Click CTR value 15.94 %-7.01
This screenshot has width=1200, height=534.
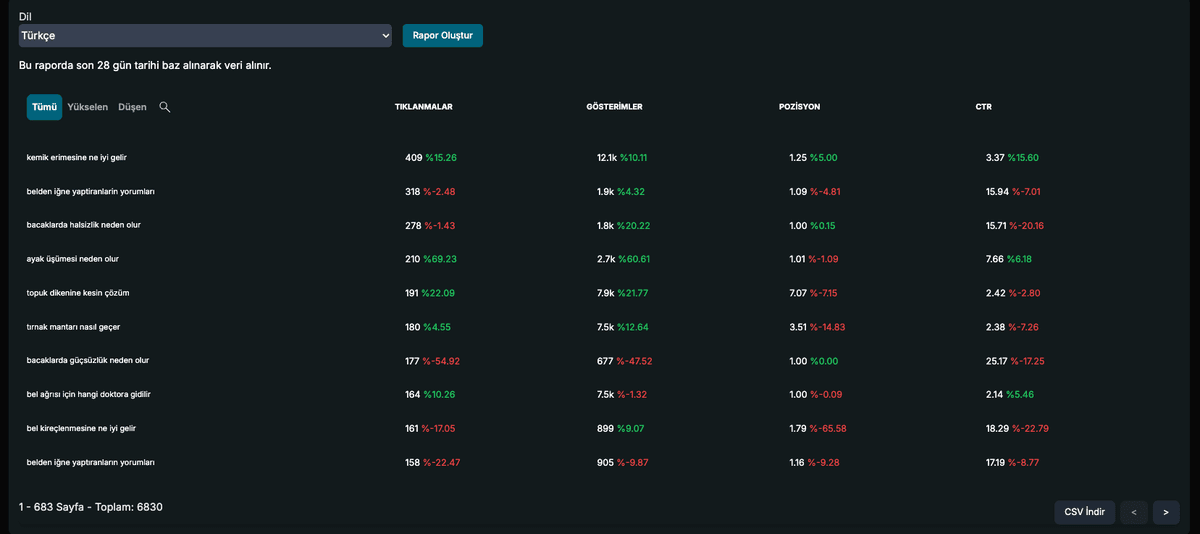(x=1013, y=191)
